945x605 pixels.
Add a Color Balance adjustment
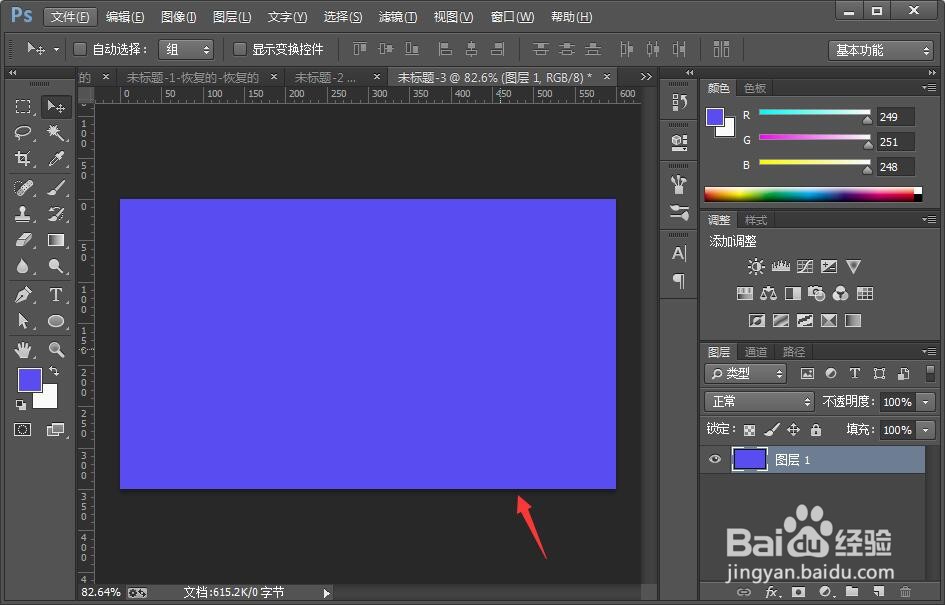tap(768, 293)
